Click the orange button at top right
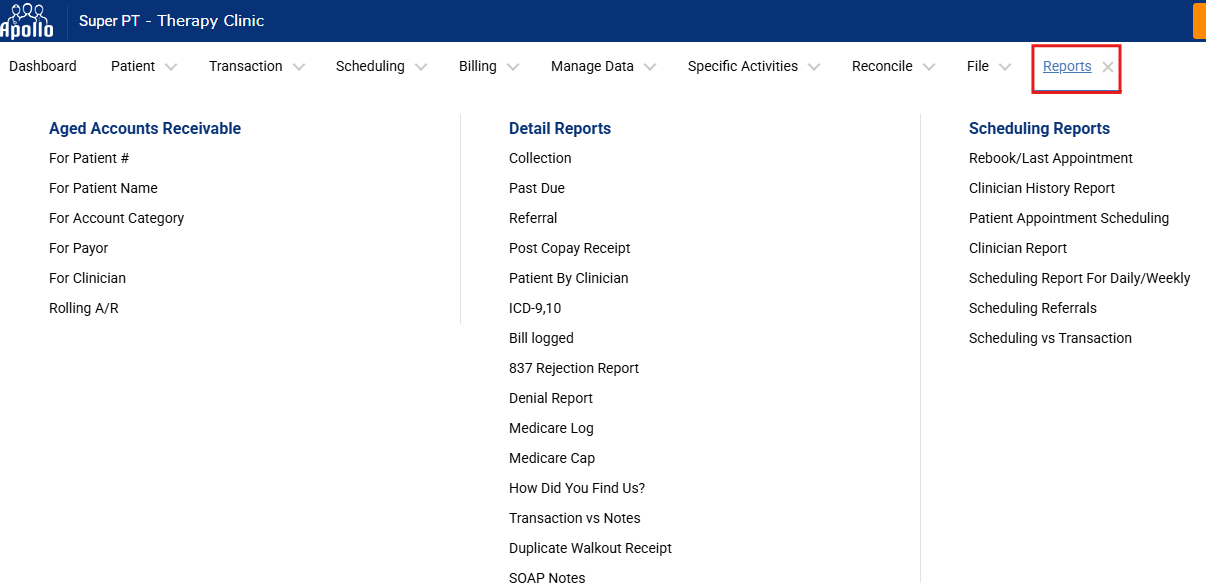The width and height of the screenshot is (1206, 583). (x=1199, y=21)
